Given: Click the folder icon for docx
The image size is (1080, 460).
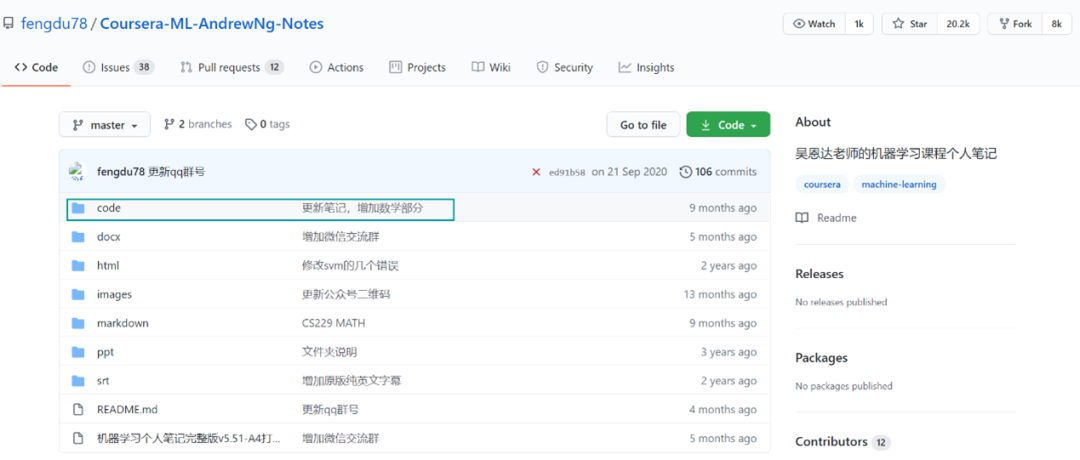Looking at the screenshot, I should pos(78,237).
